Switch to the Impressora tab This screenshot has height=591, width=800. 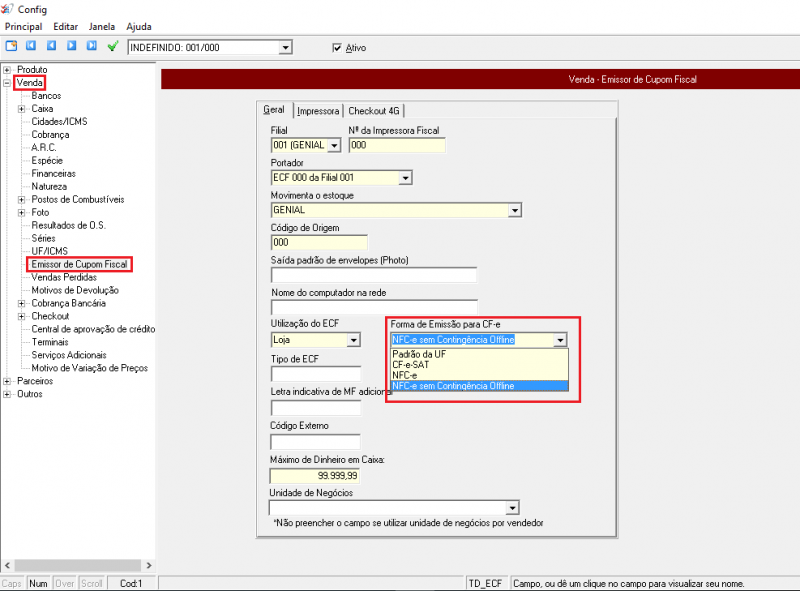click(x=318, y=111)
